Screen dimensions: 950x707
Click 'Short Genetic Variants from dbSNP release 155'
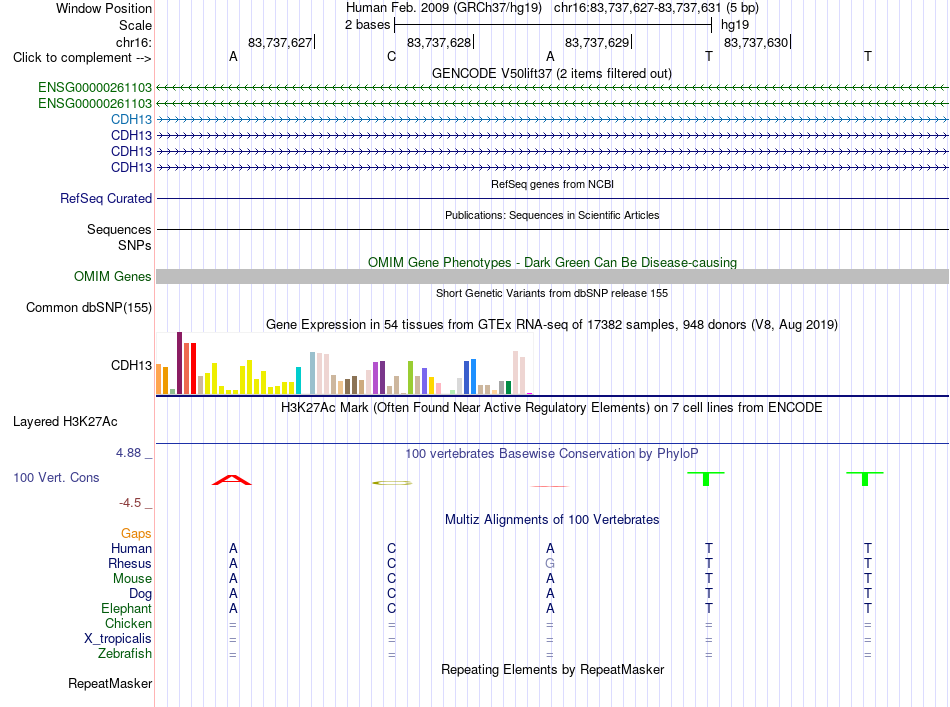click(552, 293)
